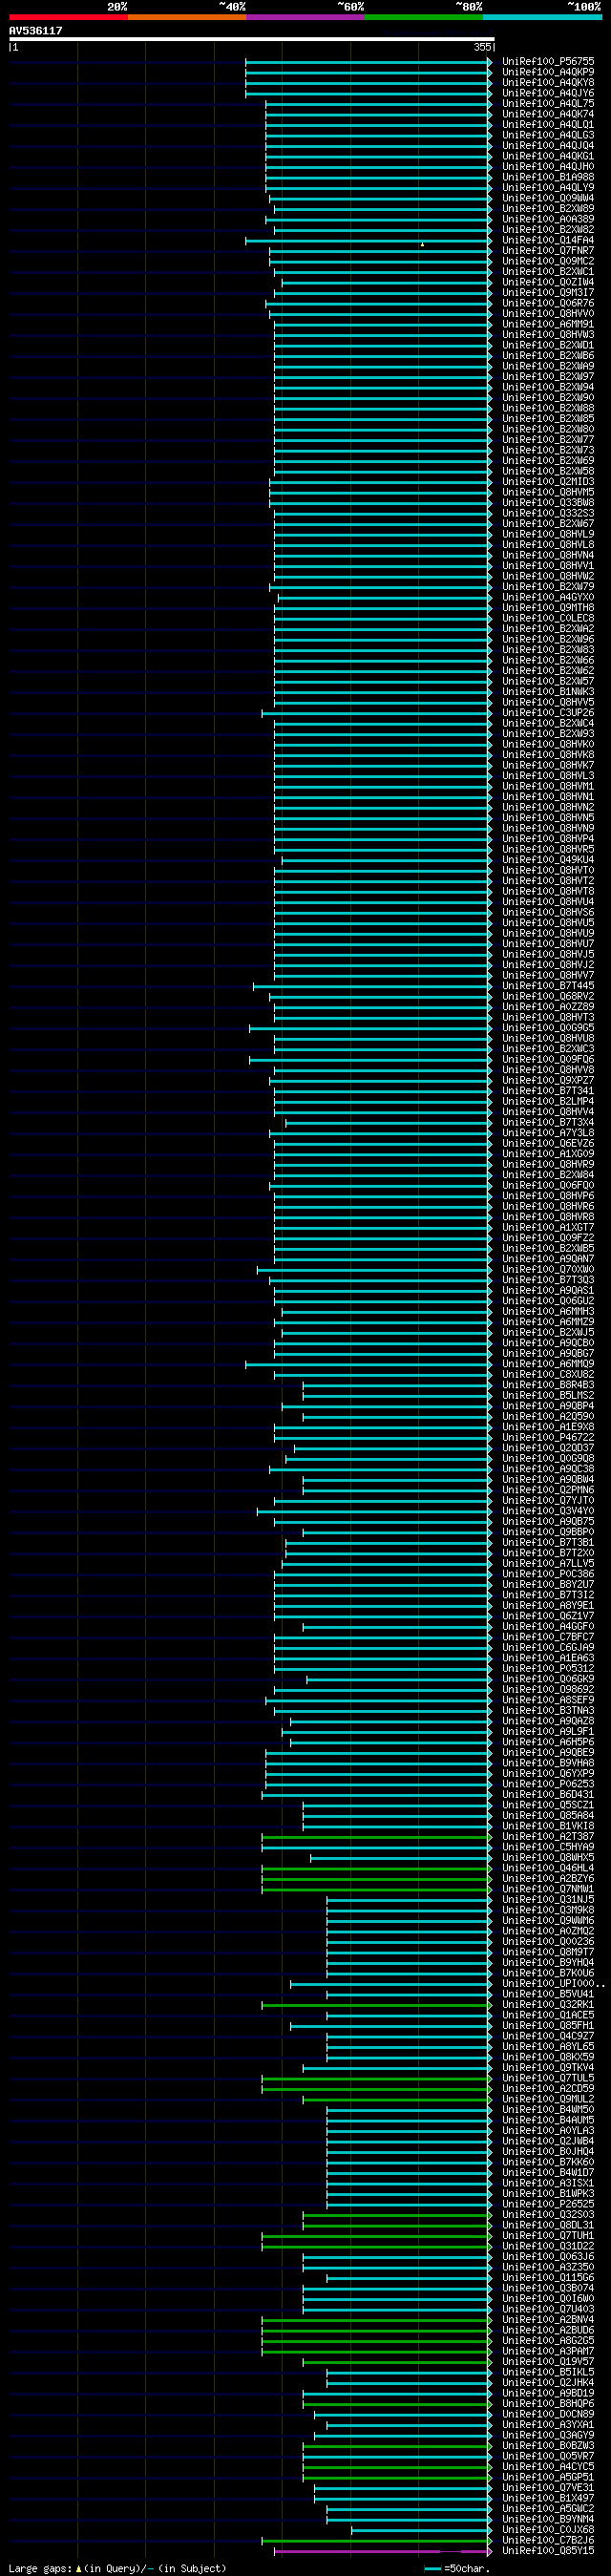Open hit UniRef100_P56755

point(548,62)
